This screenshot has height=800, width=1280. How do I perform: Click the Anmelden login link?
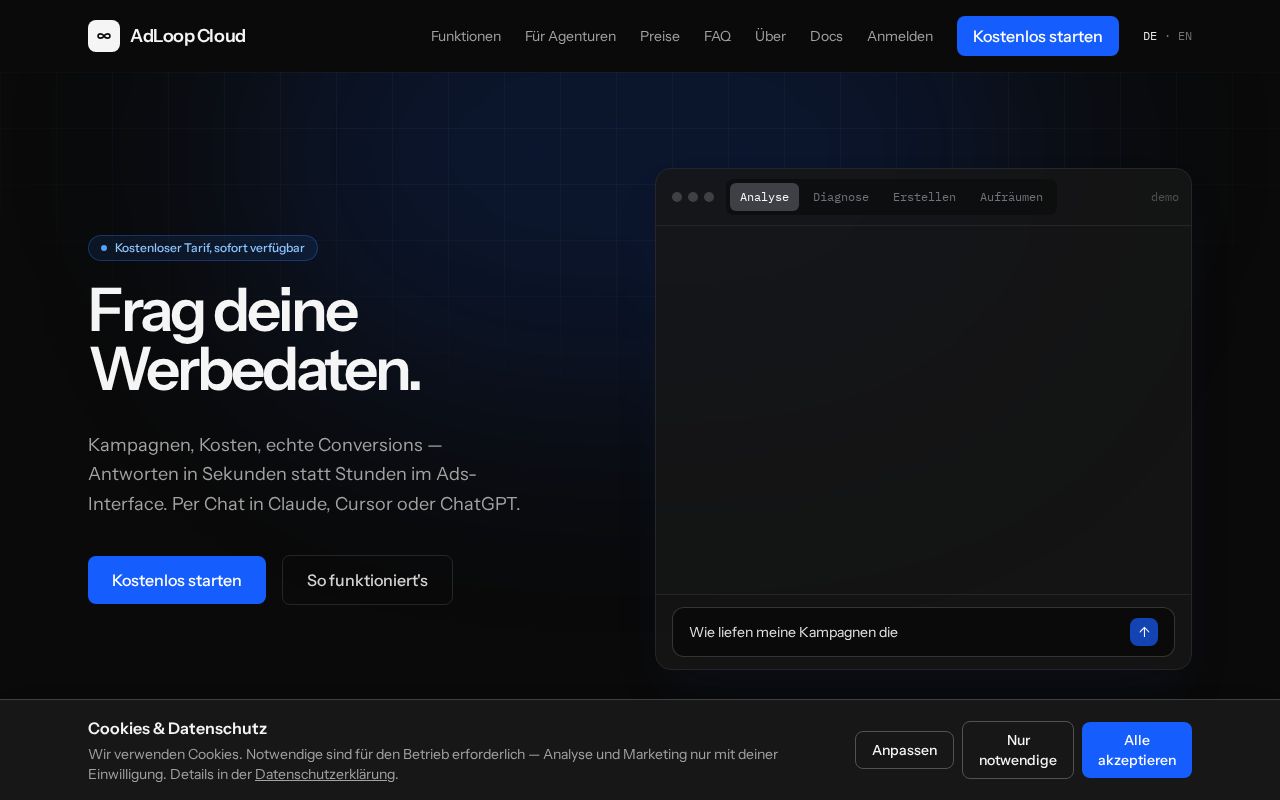click(x=900, y=36)
